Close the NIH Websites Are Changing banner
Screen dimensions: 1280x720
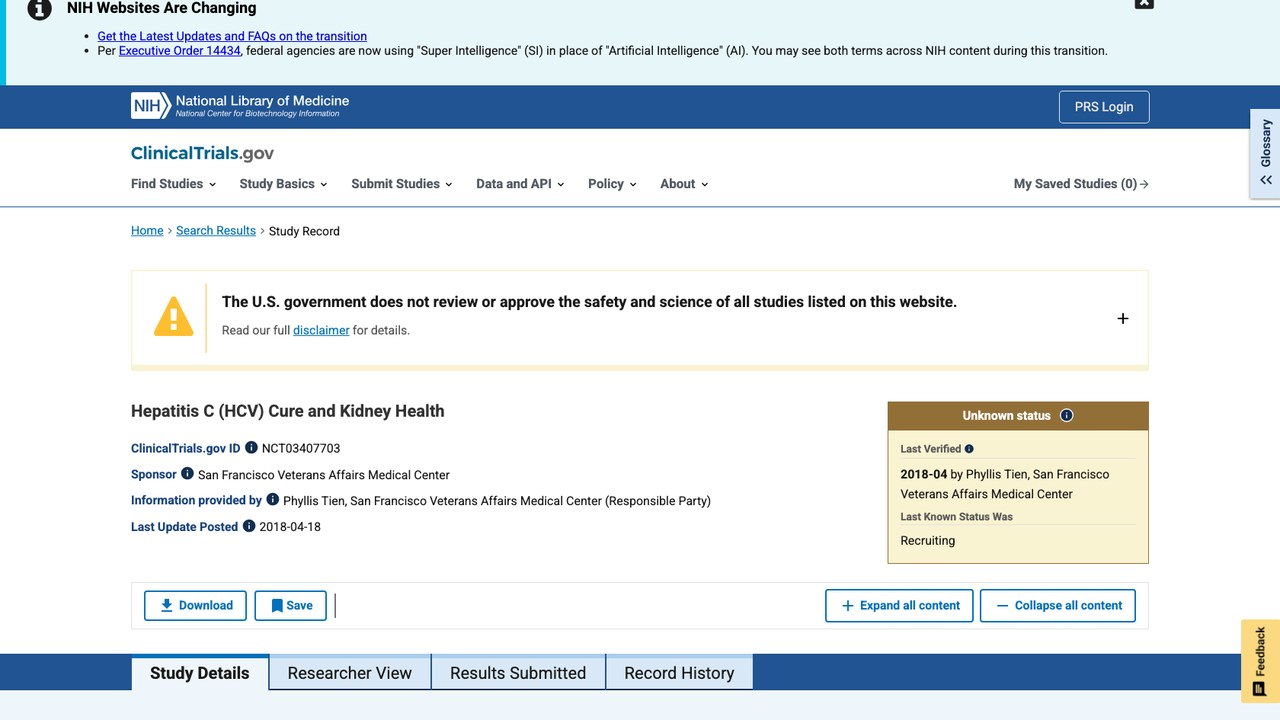pyautogui.click(x=1144, y=3)
